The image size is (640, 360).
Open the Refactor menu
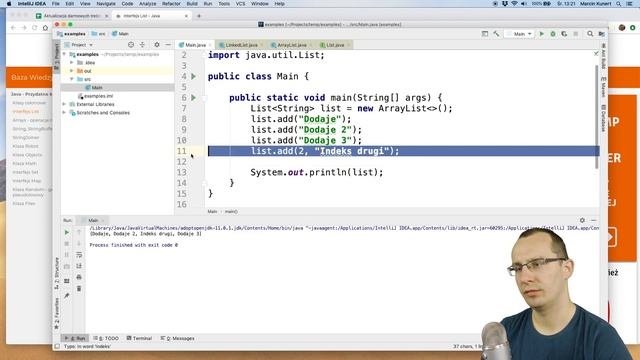171,4
